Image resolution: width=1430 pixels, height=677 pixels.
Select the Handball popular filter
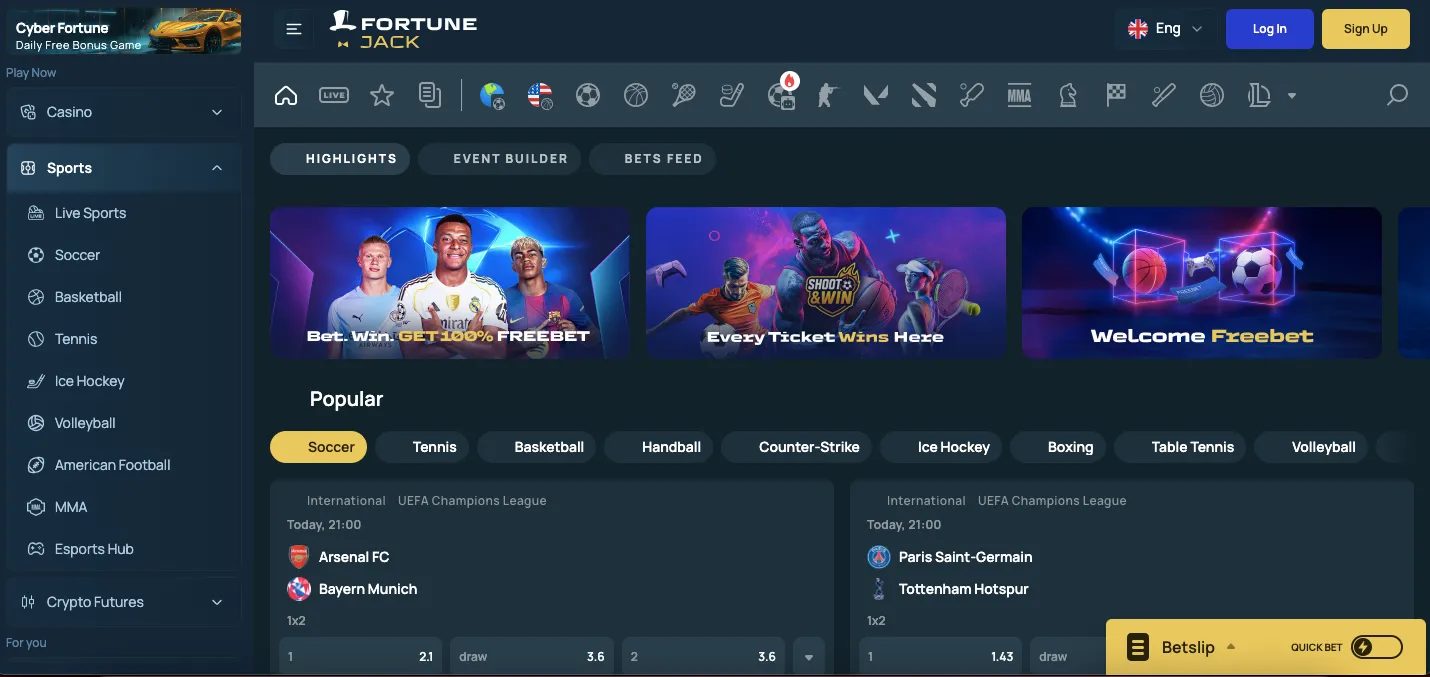pyautogui.click(x=659, y=447)
